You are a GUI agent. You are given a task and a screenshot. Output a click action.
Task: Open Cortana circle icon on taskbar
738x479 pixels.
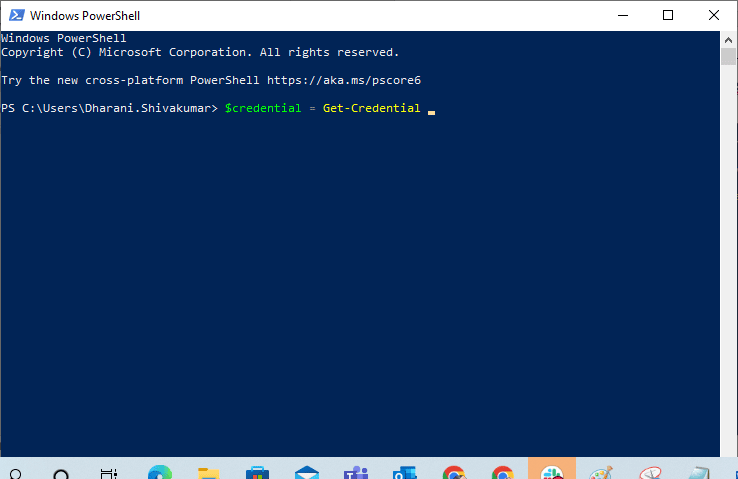(x=61, y=473)
